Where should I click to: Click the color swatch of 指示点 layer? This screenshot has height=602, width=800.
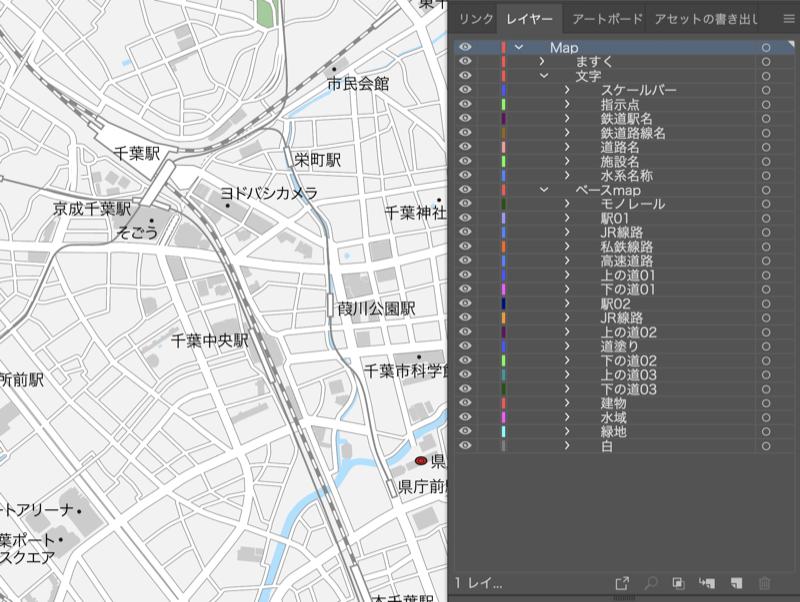[503, 105]
